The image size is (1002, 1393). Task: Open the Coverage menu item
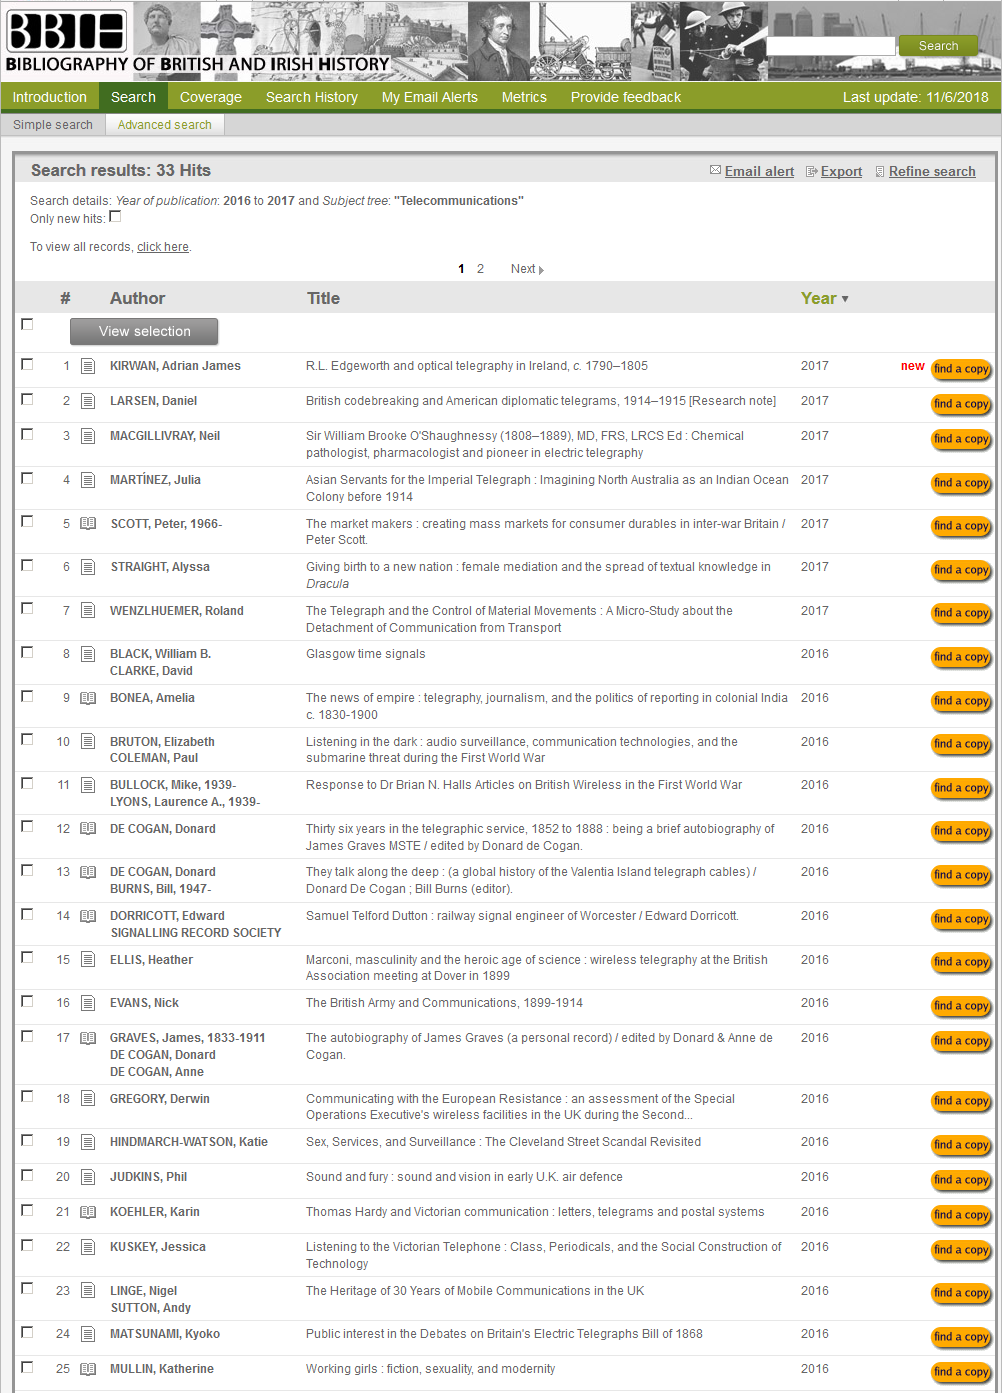210,97
